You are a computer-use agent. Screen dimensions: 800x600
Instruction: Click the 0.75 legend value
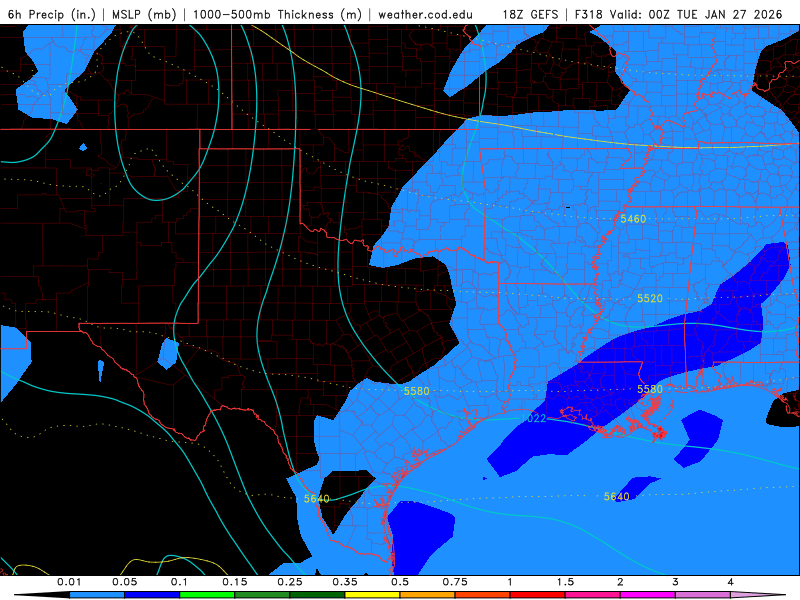point(455,582)
